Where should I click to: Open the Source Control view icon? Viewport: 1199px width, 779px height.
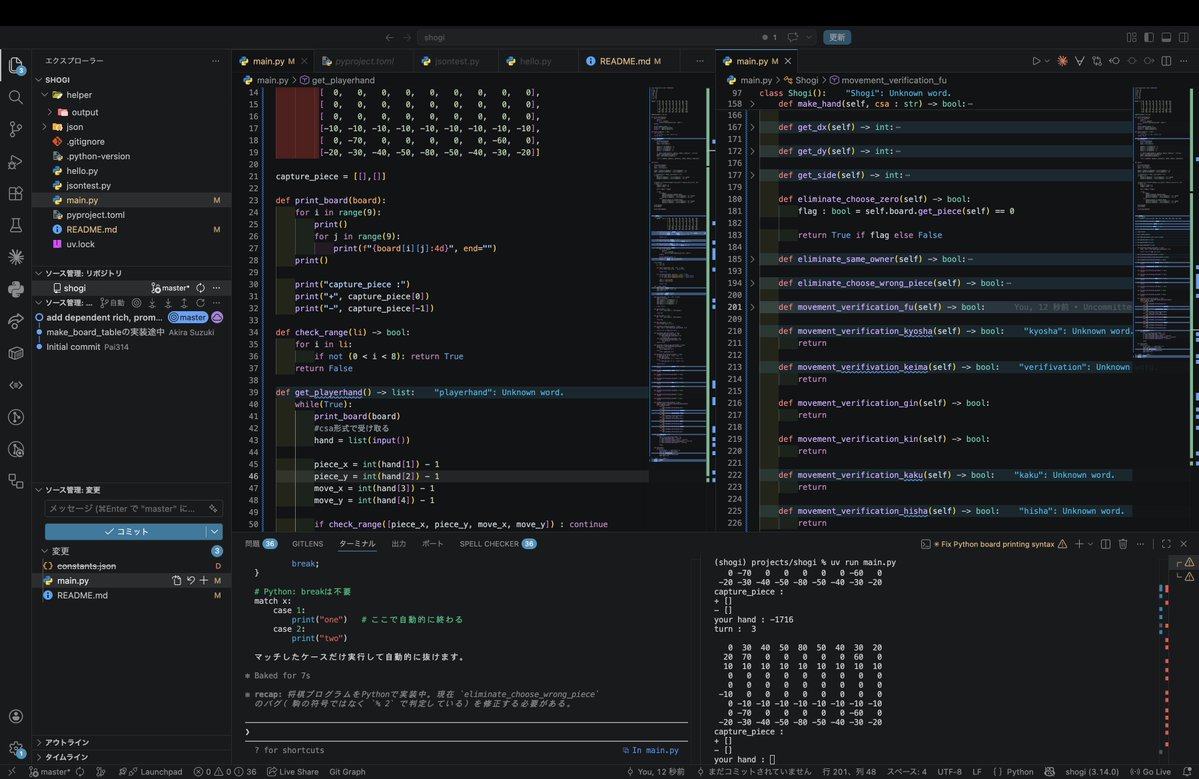point(15,129)
